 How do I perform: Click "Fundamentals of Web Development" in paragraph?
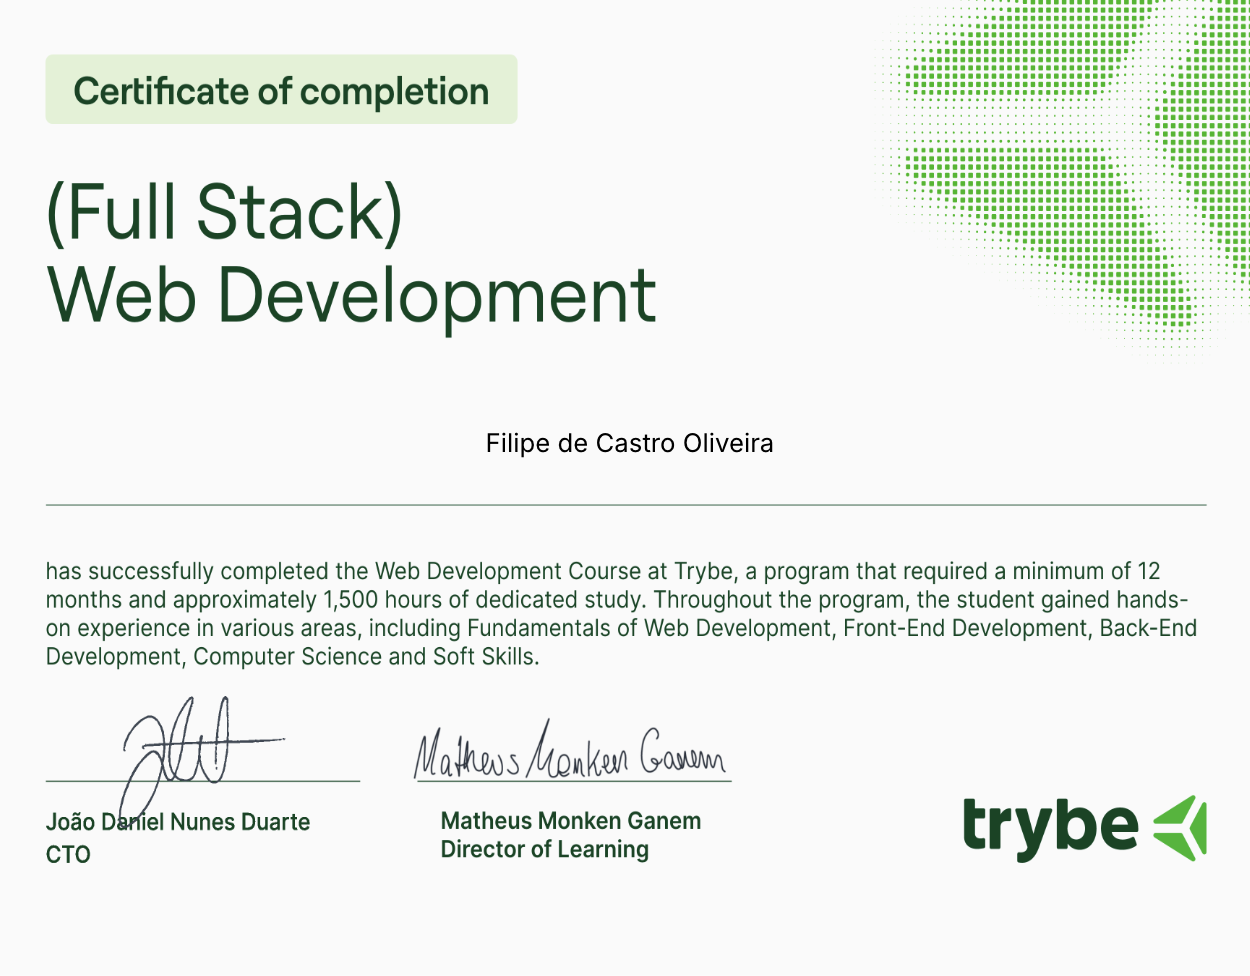click(x=649, y=628)
